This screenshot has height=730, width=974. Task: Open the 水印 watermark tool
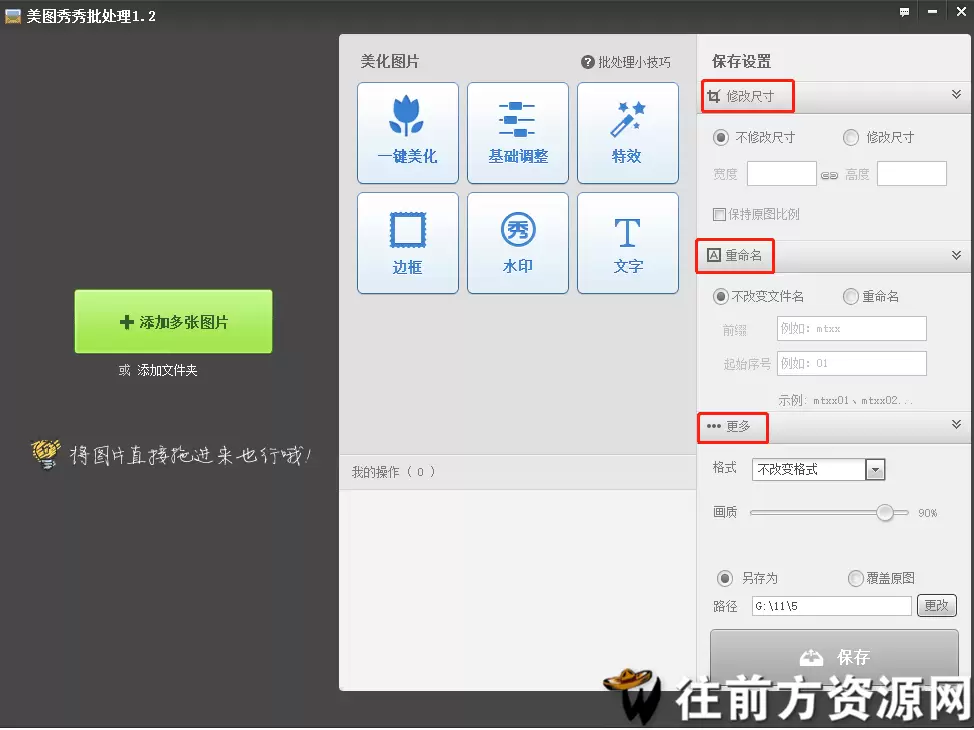pyautogui.click(x=517, y=243)
